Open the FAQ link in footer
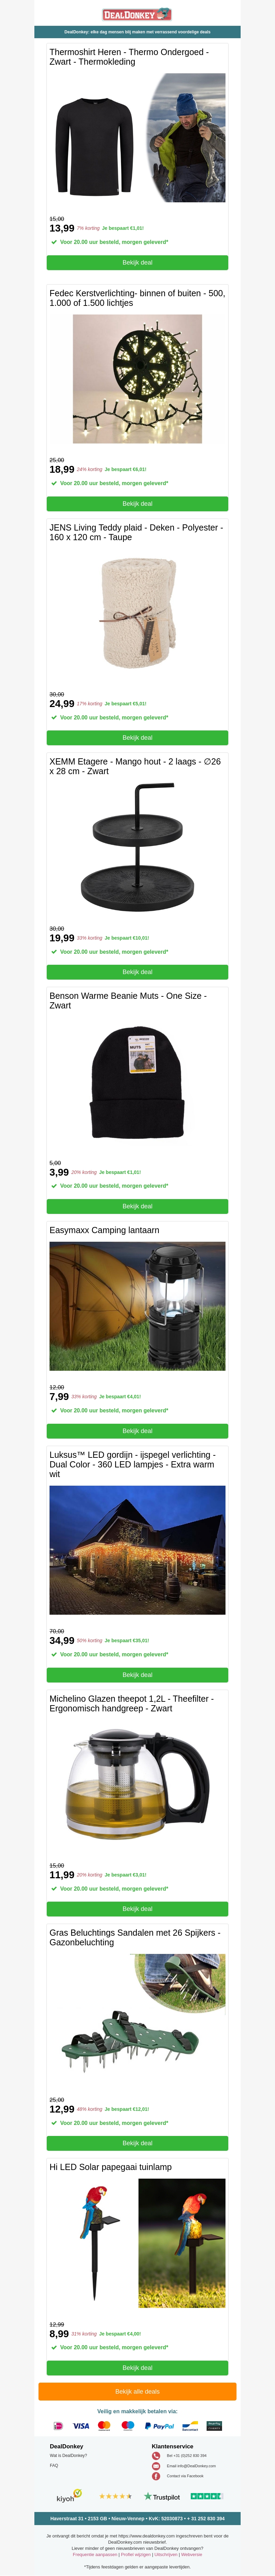The width and height of the screenshot is (275, 2576). pos(54,2465)
